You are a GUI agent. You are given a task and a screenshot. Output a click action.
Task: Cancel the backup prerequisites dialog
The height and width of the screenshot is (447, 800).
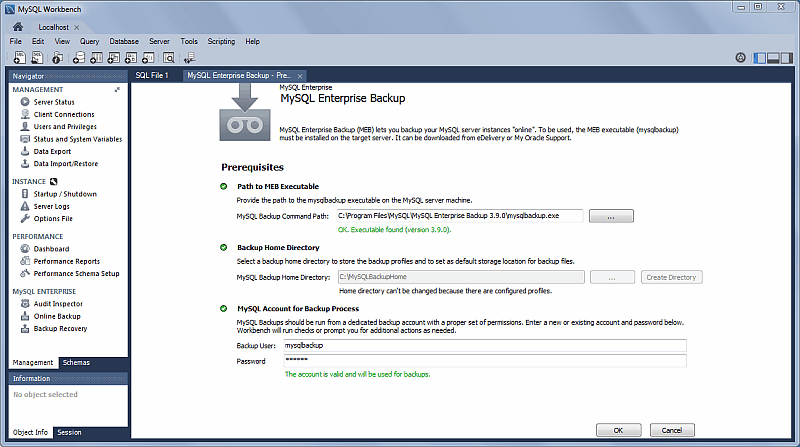point(672,430)
